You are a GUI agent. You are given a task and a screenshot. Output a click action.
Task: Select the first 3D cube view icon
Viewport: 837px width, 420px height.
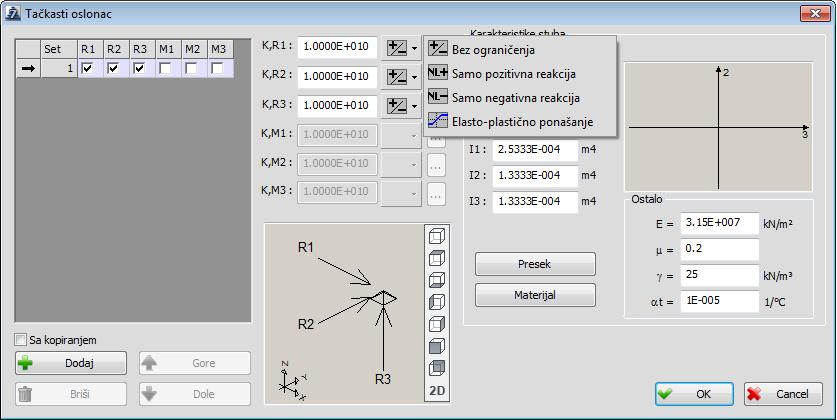tap(437, 236)
